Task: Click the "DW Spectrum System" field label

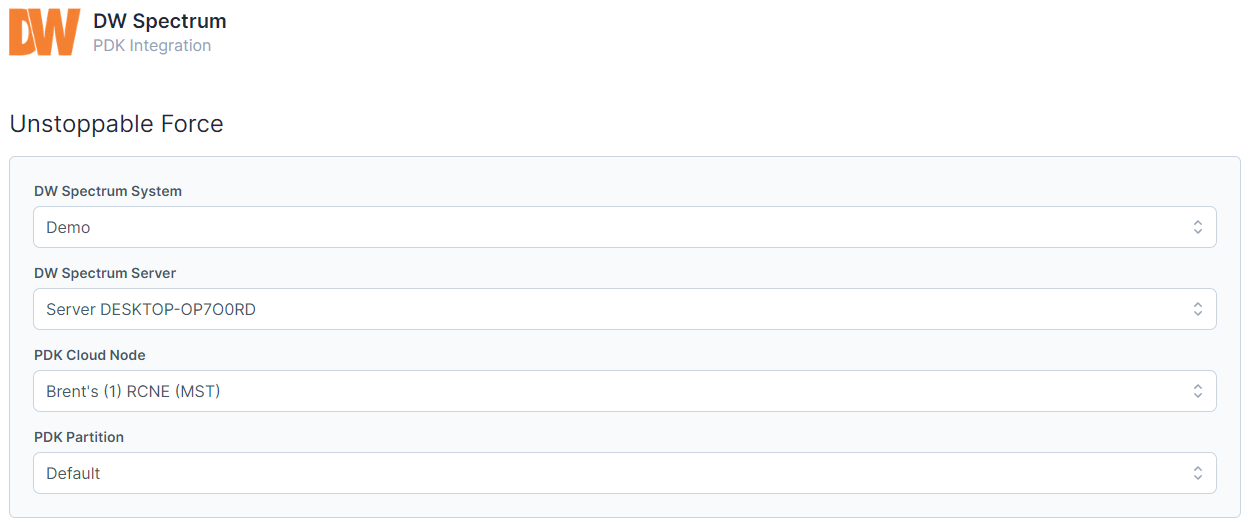Action: click(108, 191)
